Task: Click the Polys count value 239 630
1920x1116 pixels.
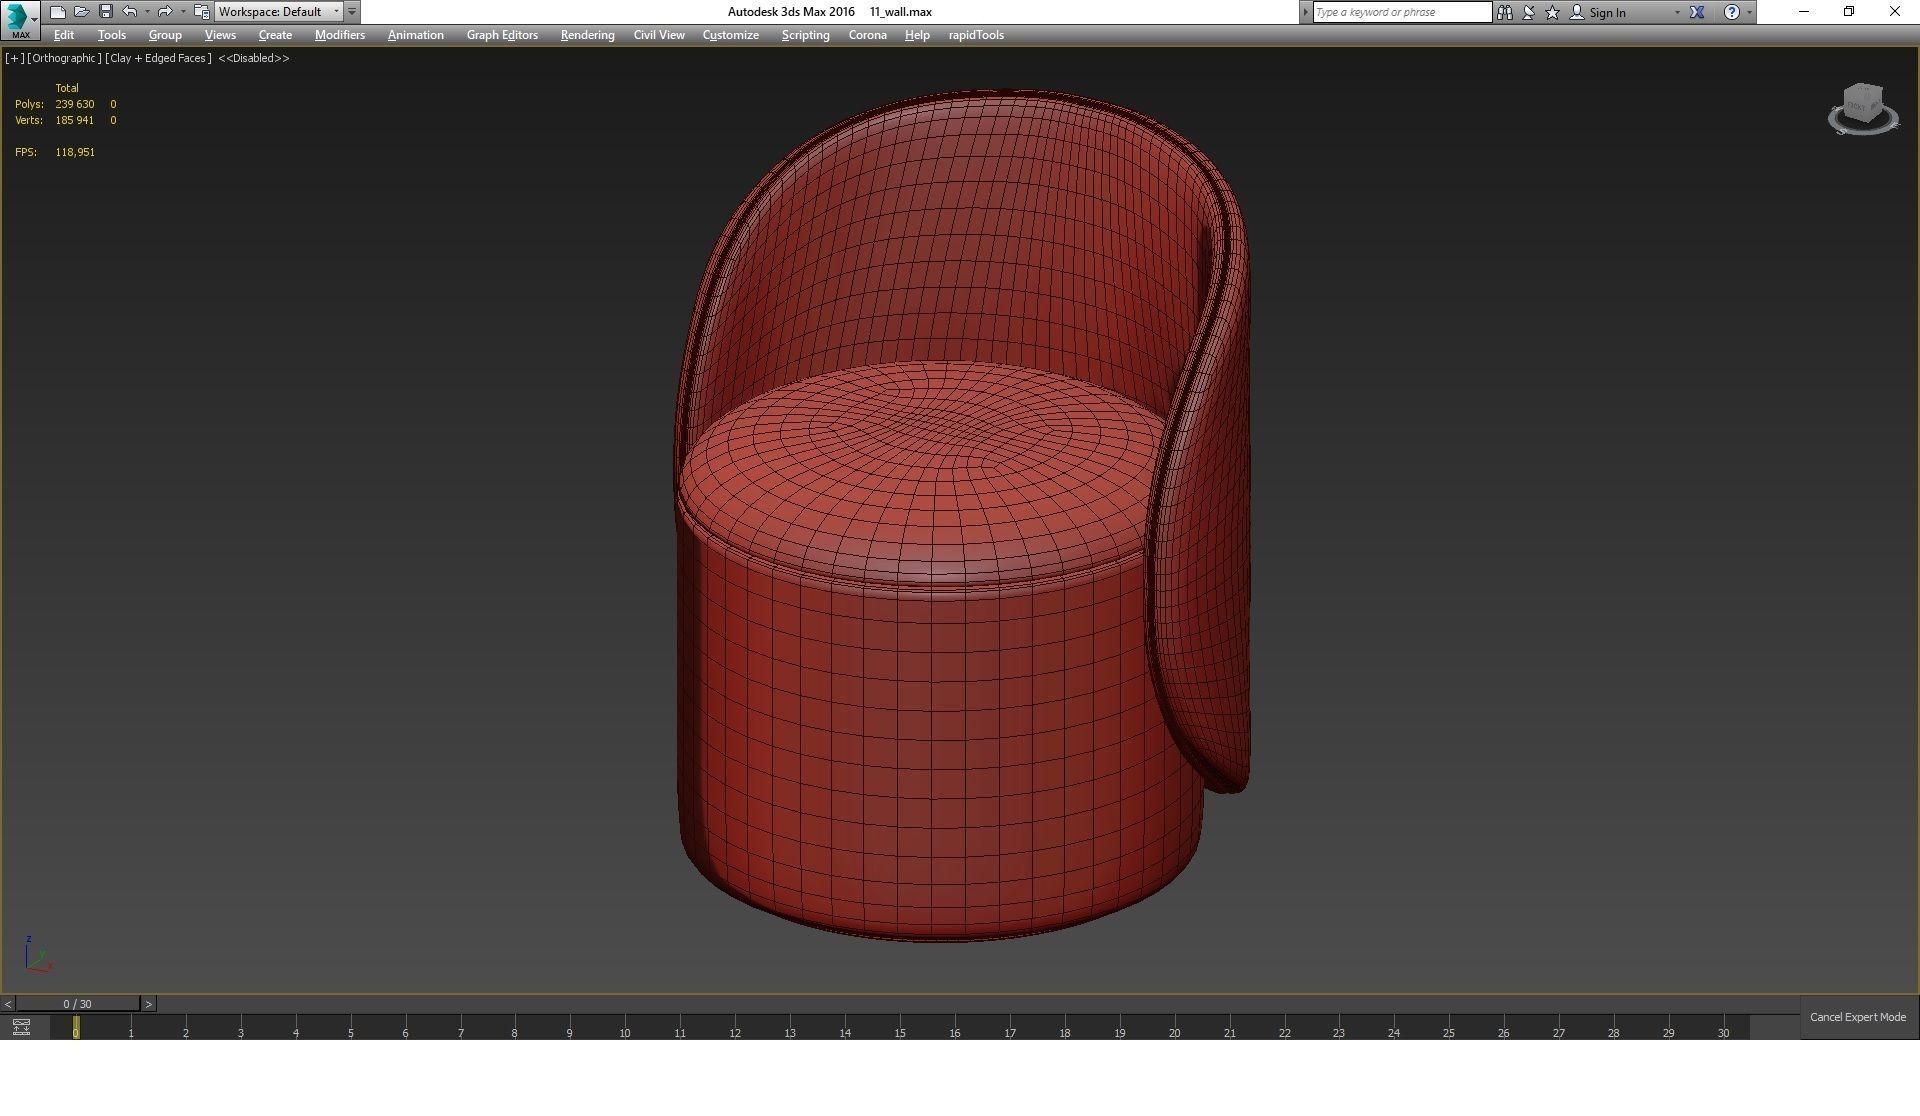Action: (x=75, y=104)
